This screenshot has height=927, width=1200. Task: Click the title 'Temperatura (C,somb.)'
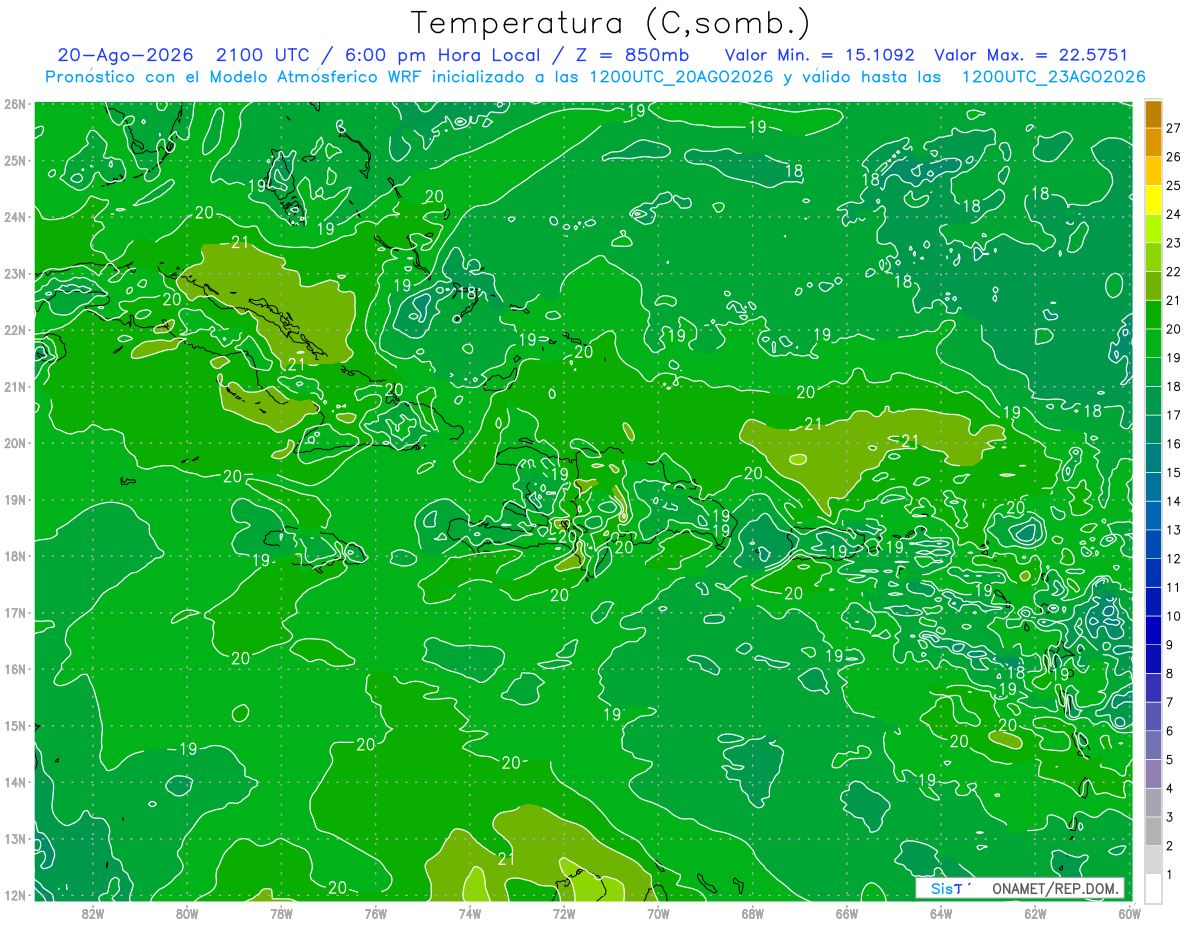click(610, 23)
